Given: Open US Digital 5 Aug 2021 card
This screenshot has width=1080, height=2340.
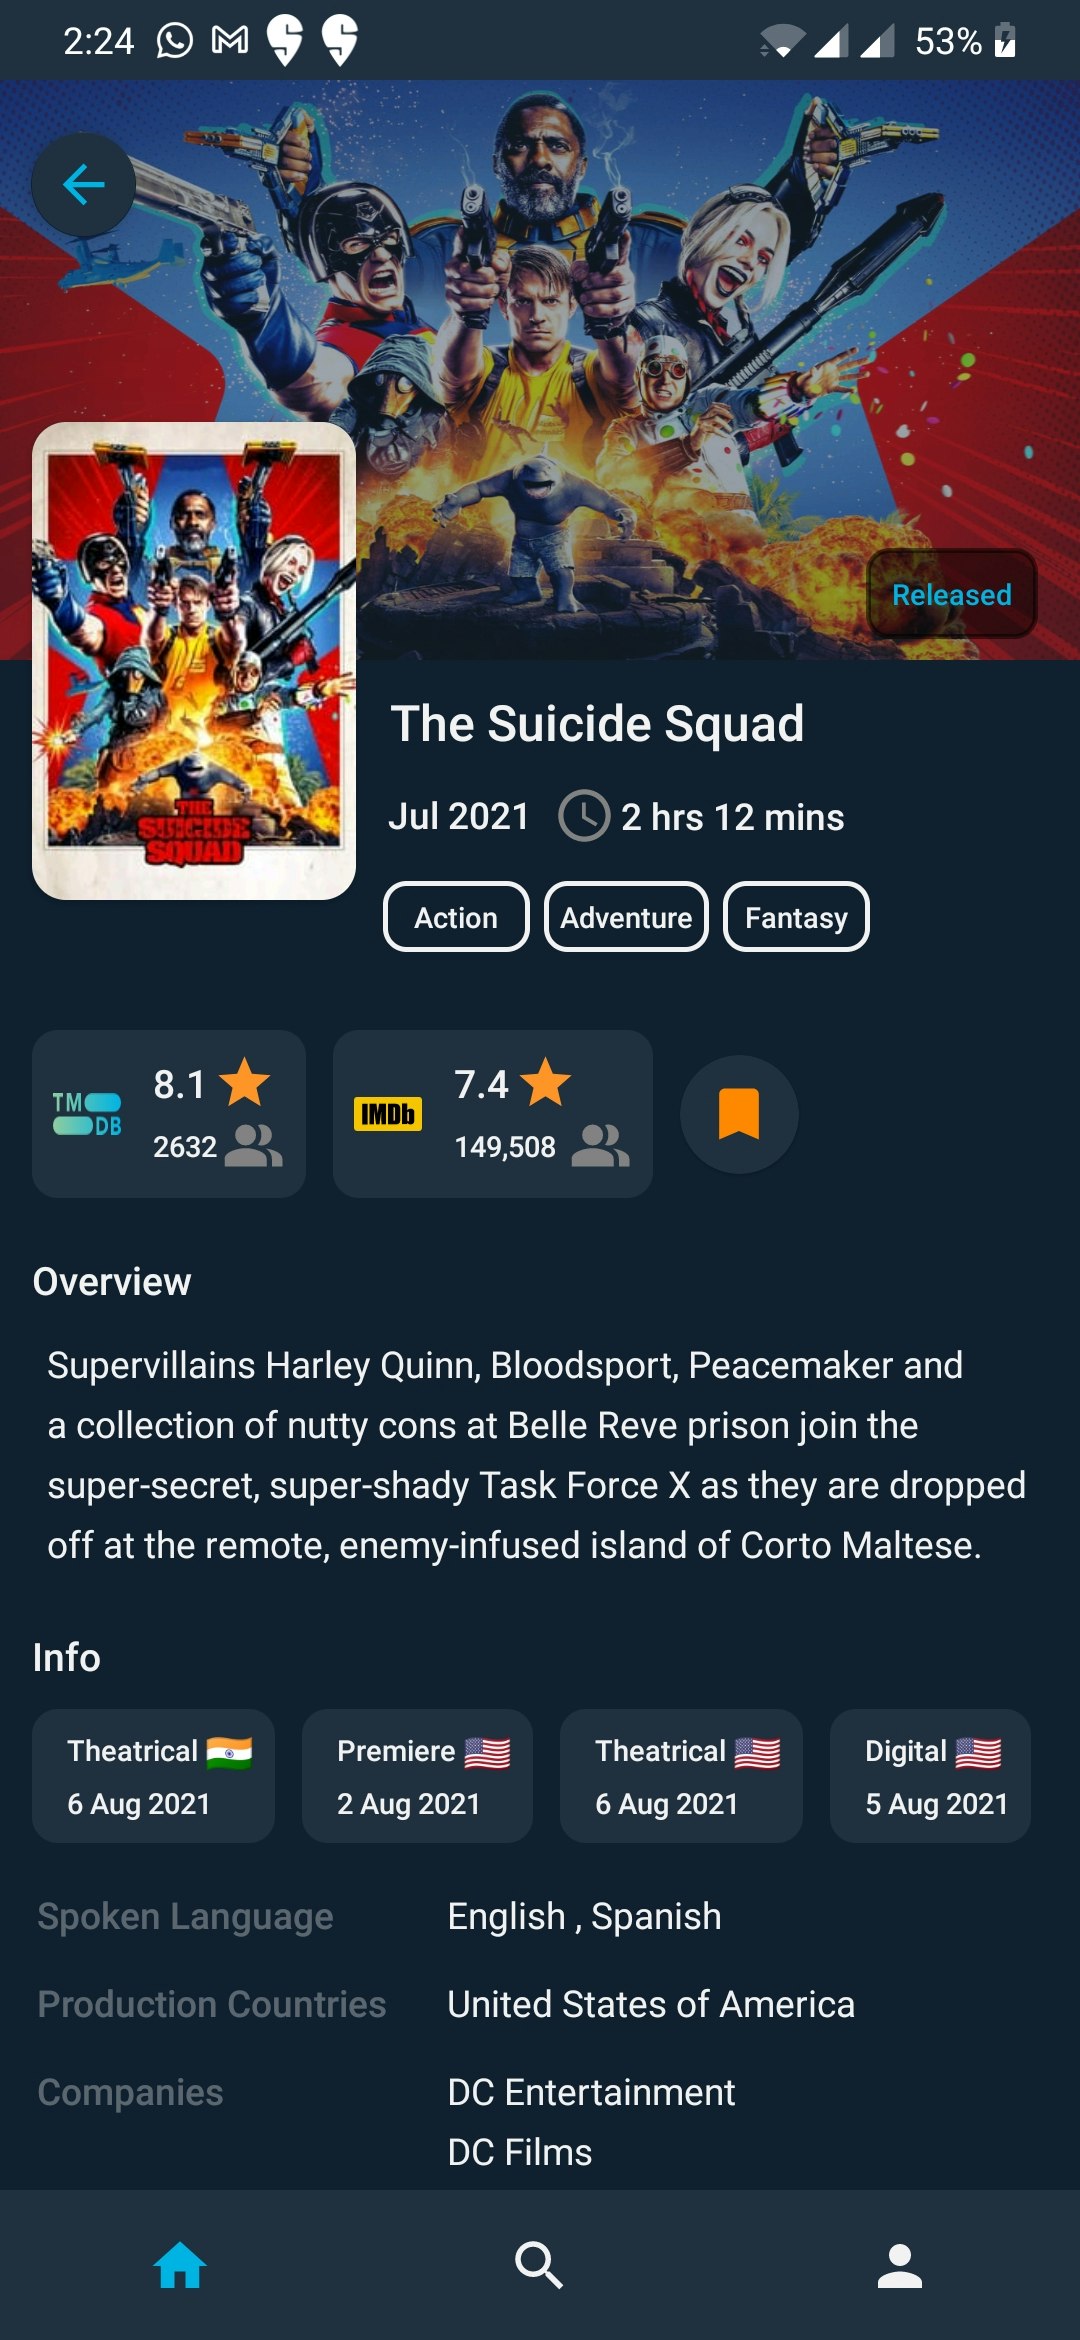Looking at the screenshot, I should tap(930, 1776).
